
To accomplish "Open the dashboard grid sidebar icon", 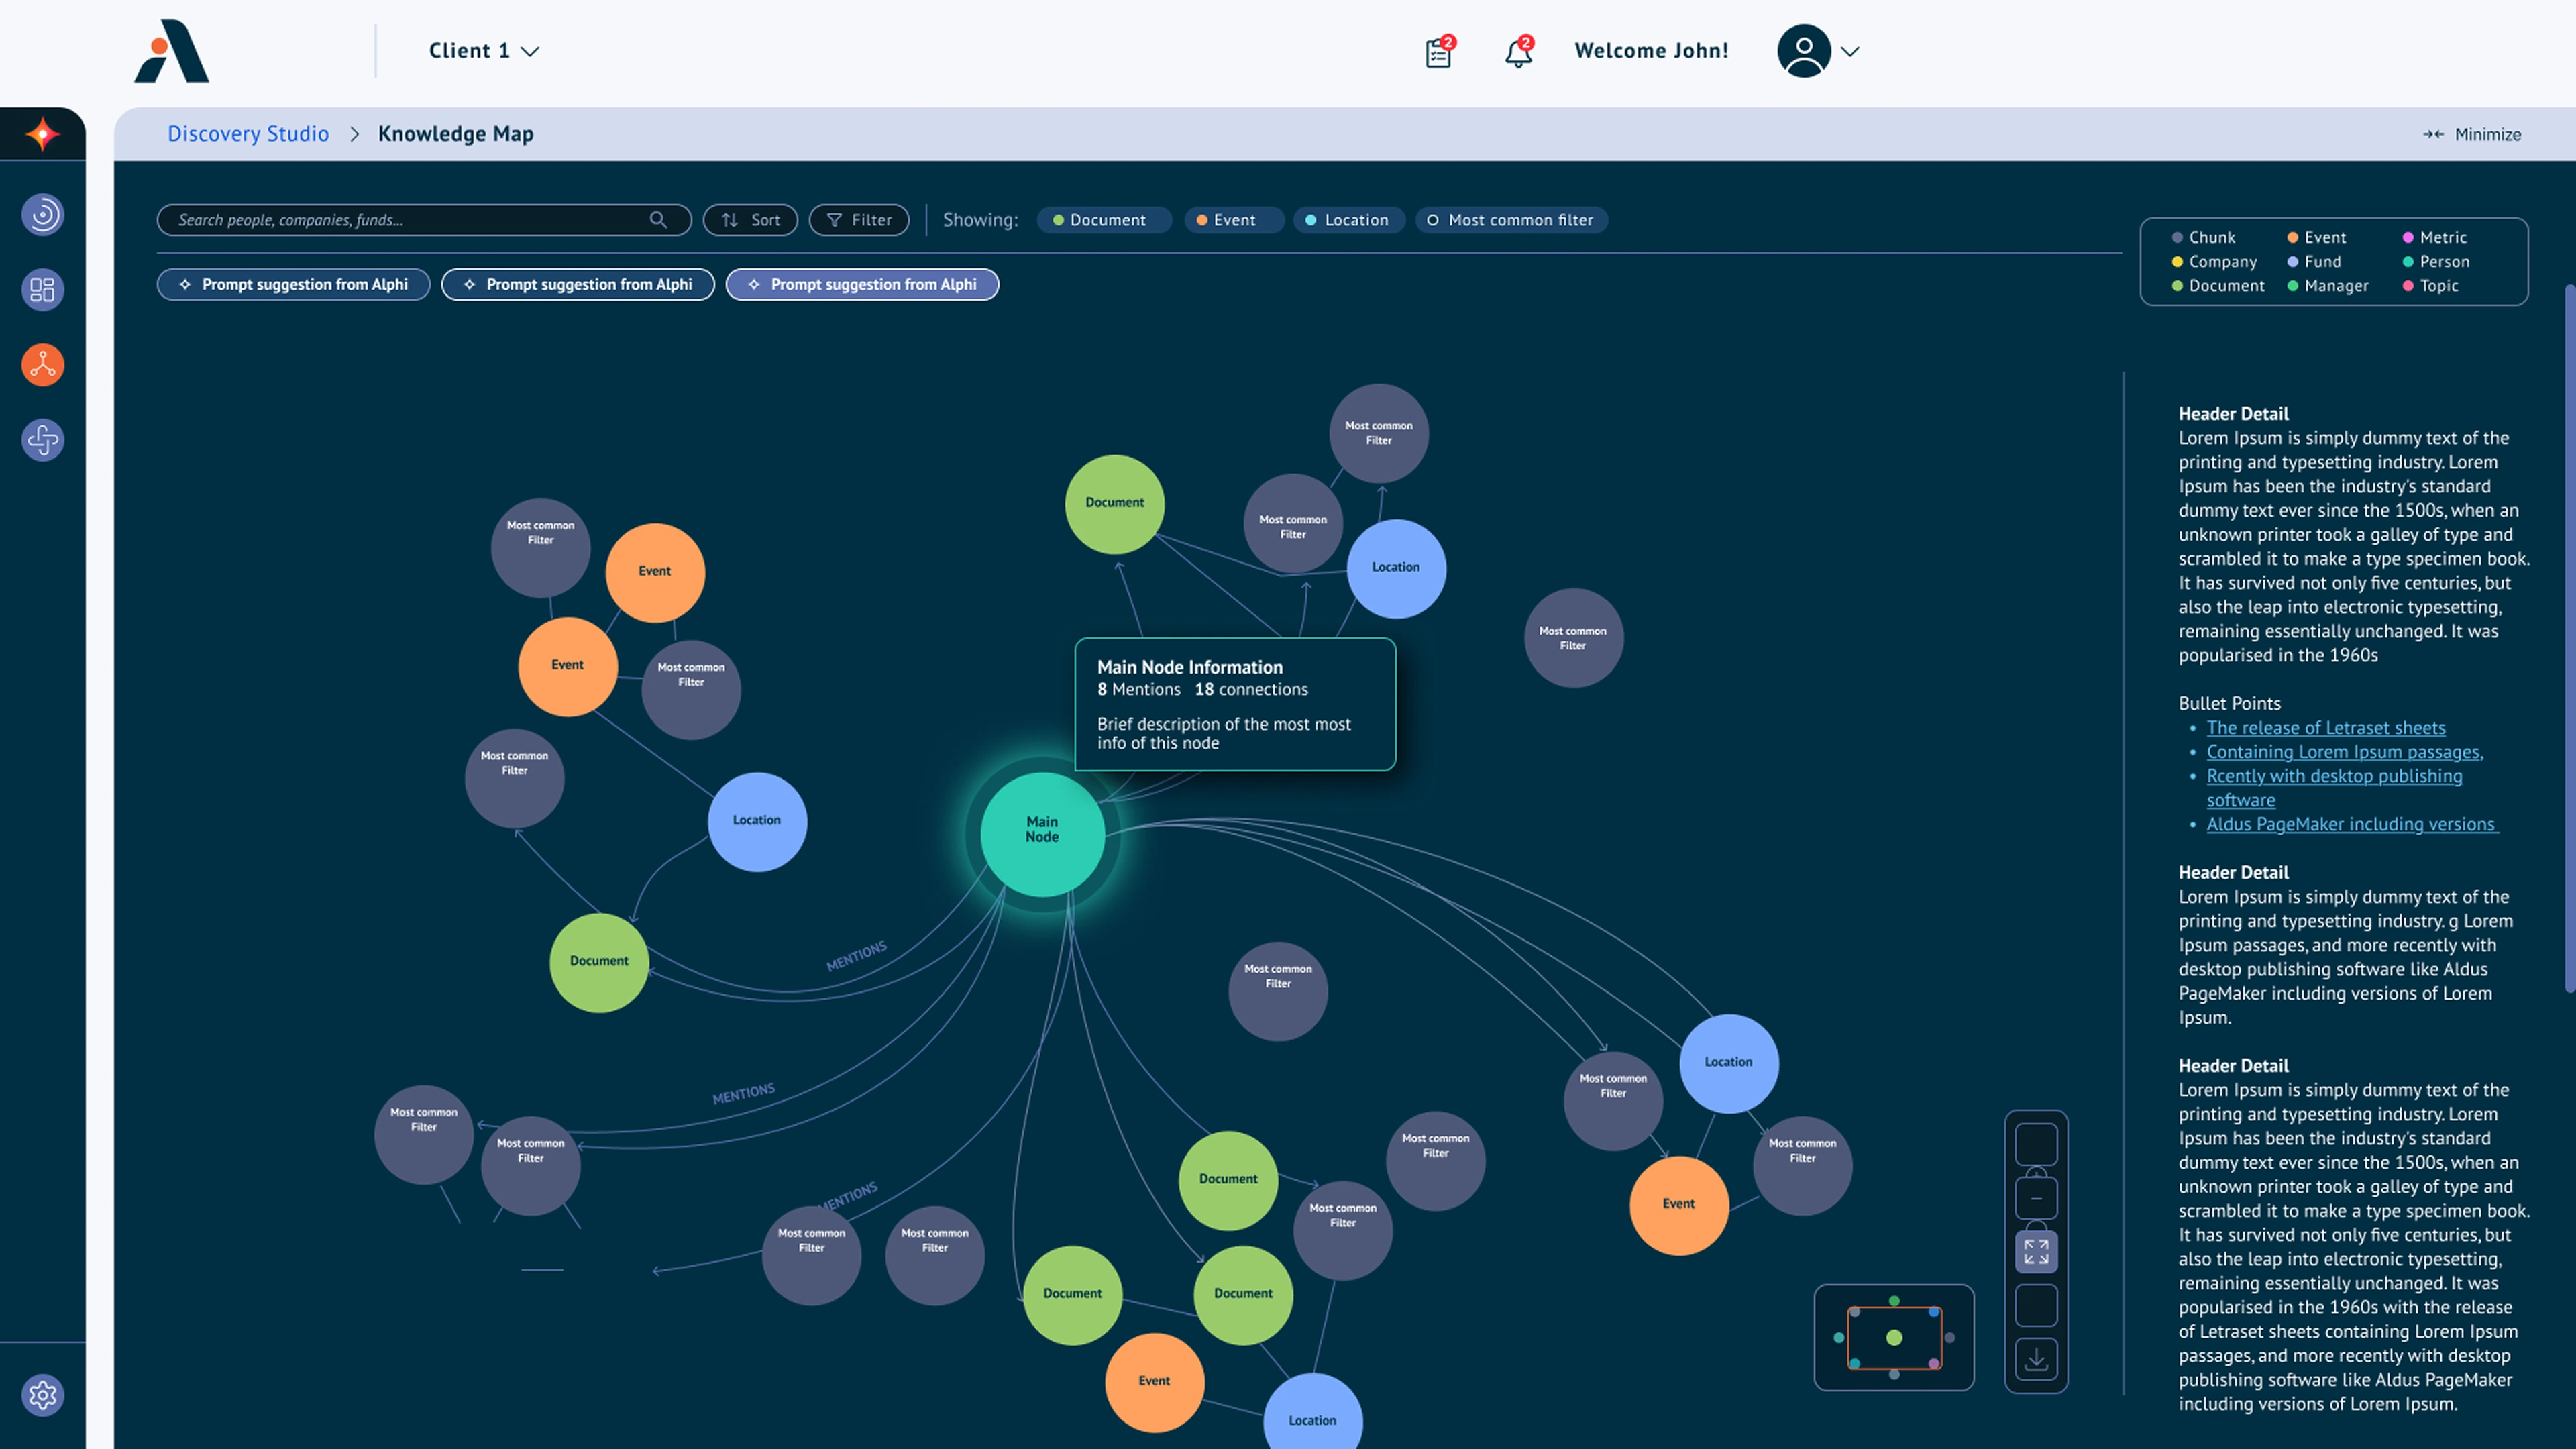I will point(42,290).
